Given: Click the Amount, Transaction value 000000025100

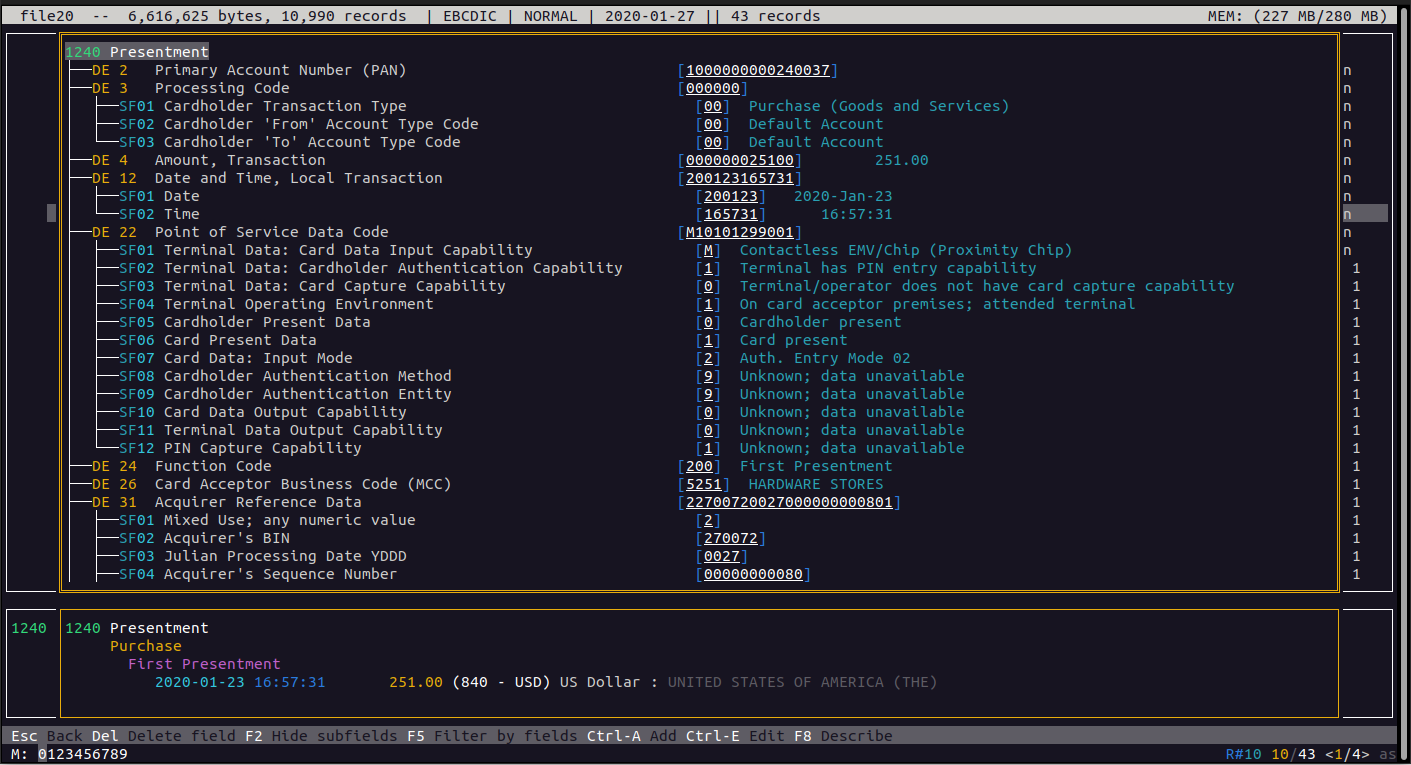Looking at the screenshot, I should tap(740, 160).
